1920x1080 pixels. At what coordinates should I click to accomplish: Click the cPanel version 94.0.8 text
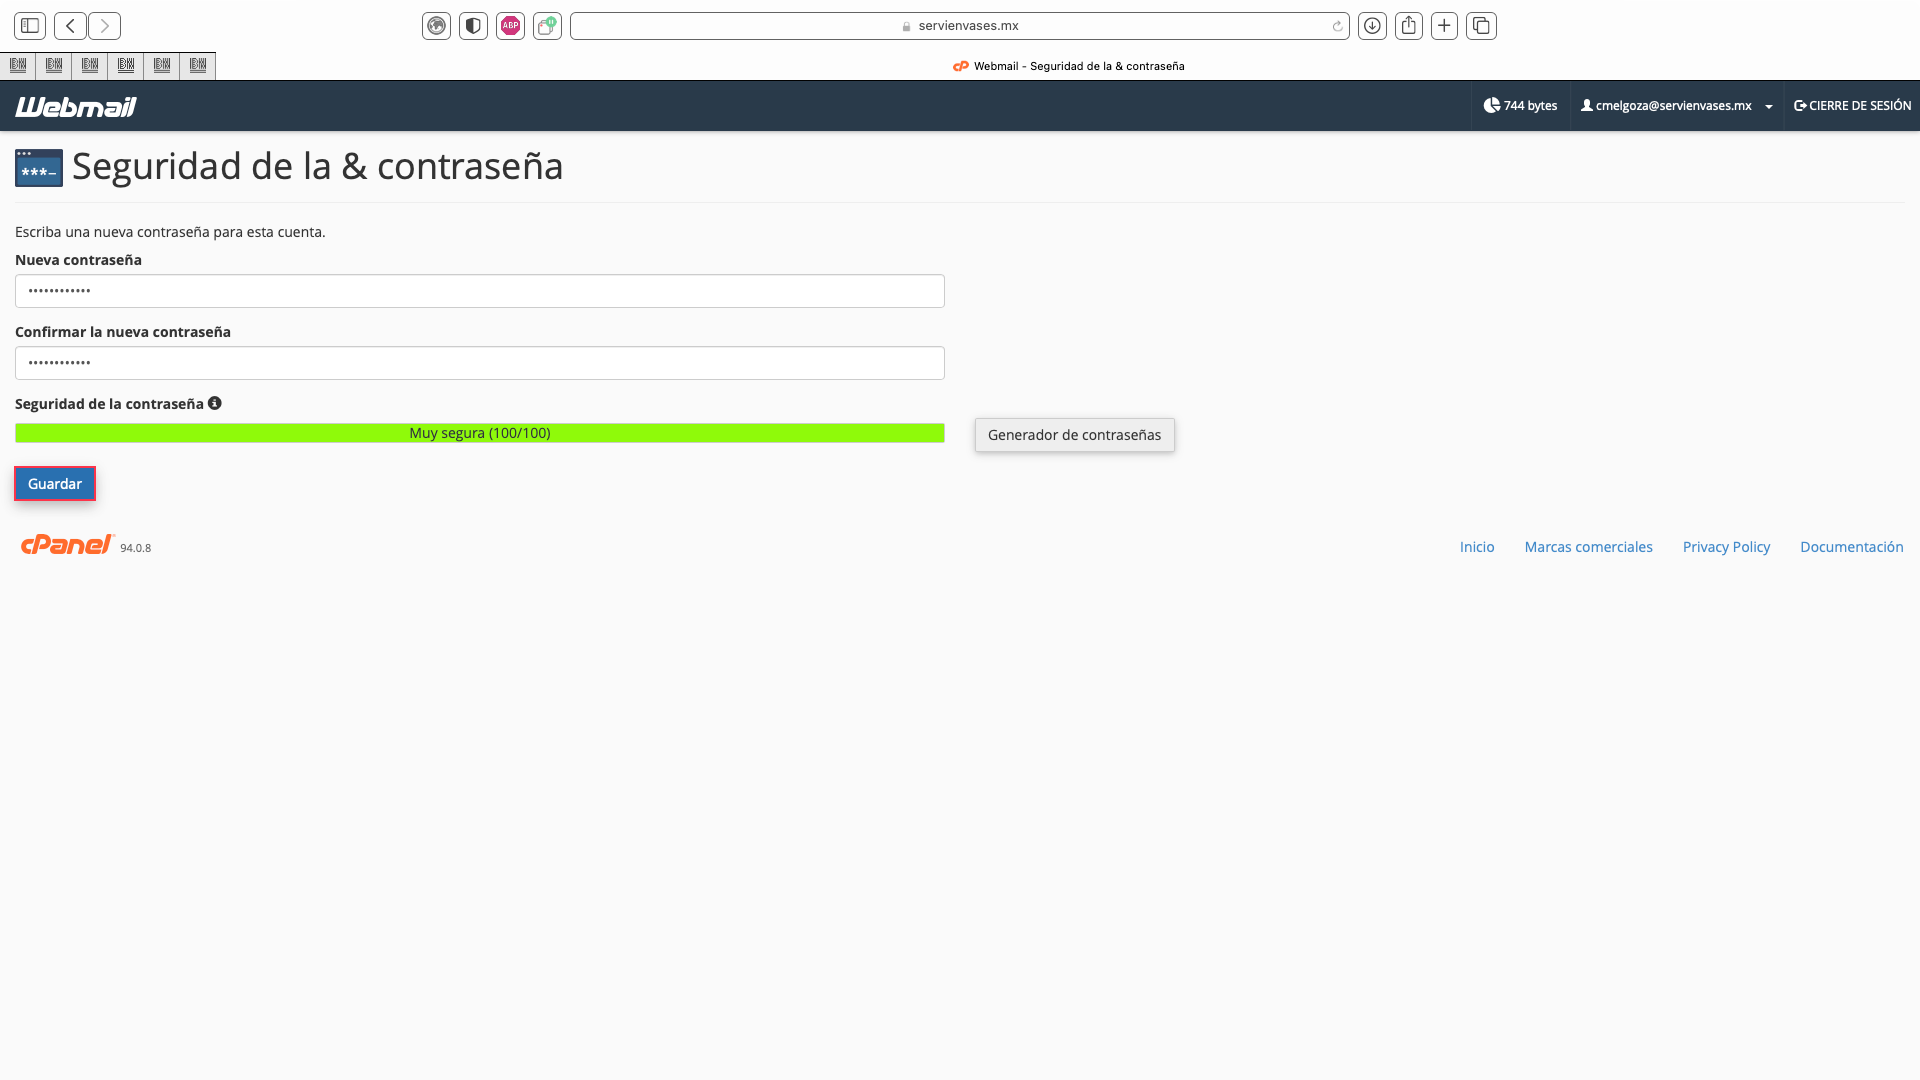click(x=135, y=548)
